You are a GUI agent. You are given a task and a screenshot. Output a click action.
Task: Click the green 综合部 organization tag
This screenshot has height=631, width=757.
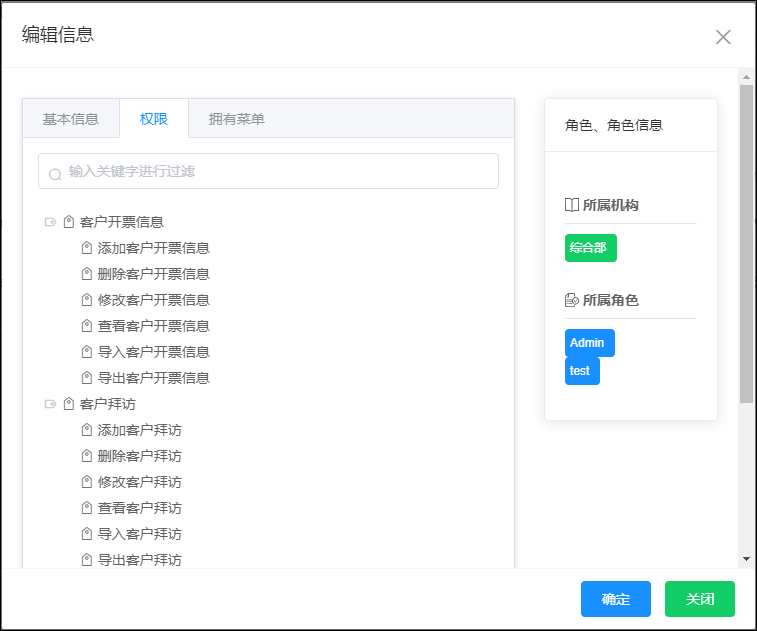590,248
